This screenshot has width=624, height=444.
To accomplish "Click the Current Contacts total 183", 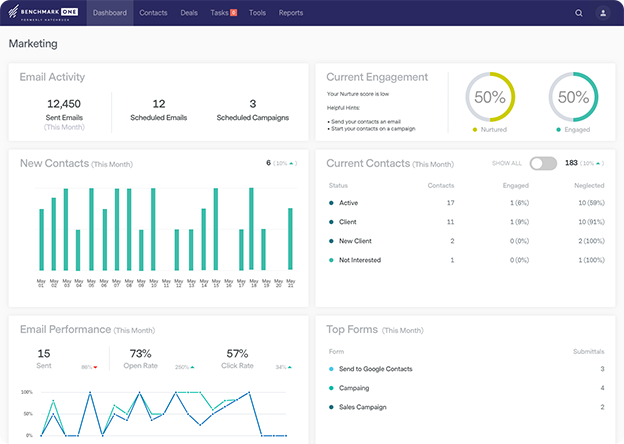I will coord(571,163).
